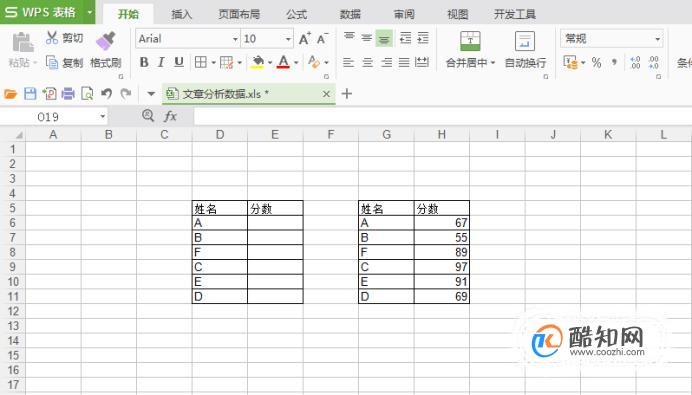The image size is (692, 395).
Task: Click the Cut (剪切) scissors icon
Action: (52, 38)
